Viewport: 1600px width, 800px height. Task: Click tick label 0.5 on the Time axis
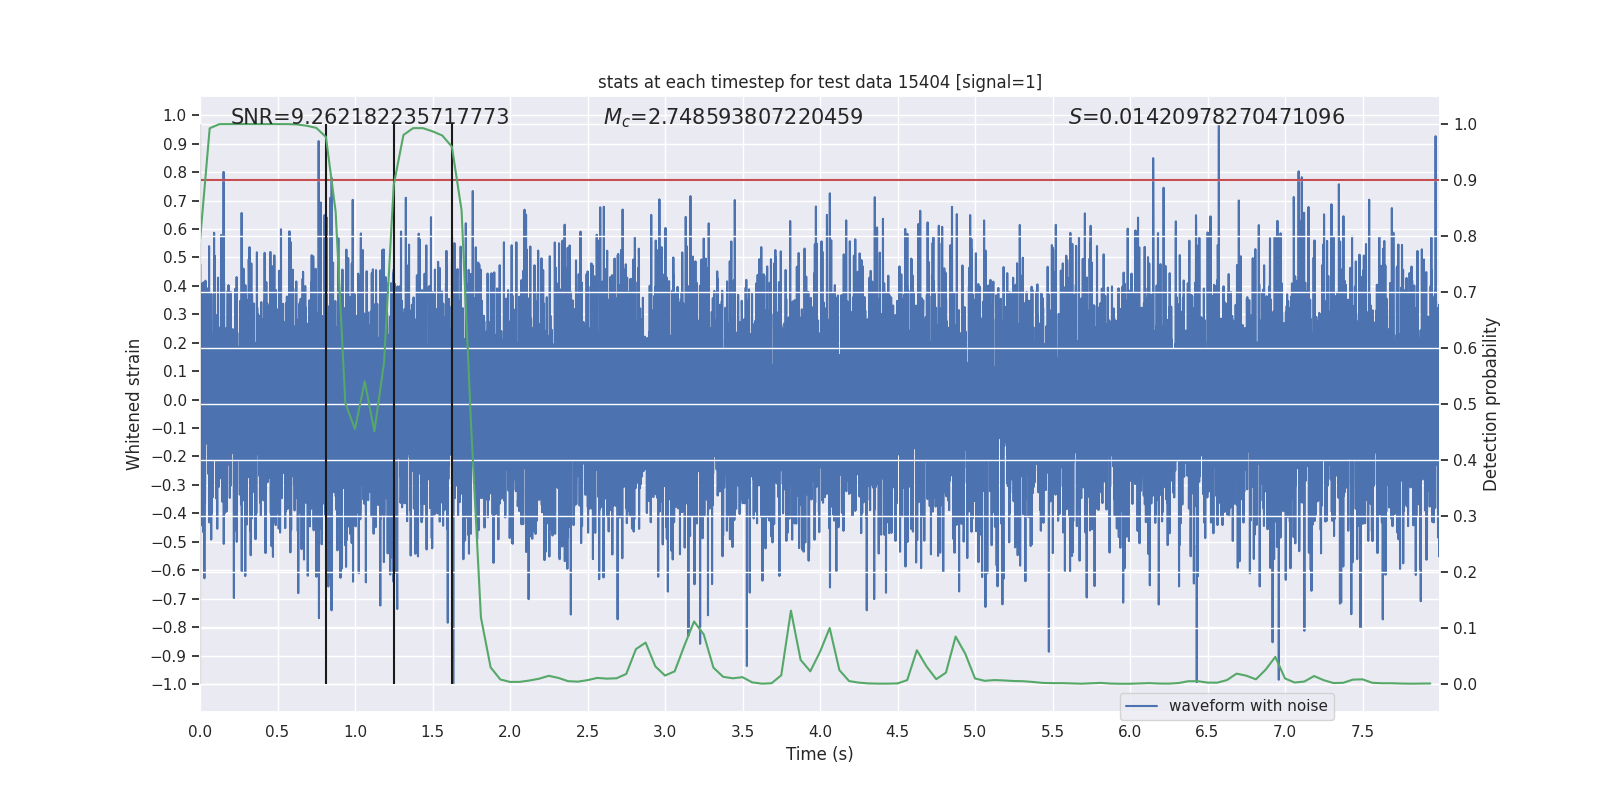278,731
